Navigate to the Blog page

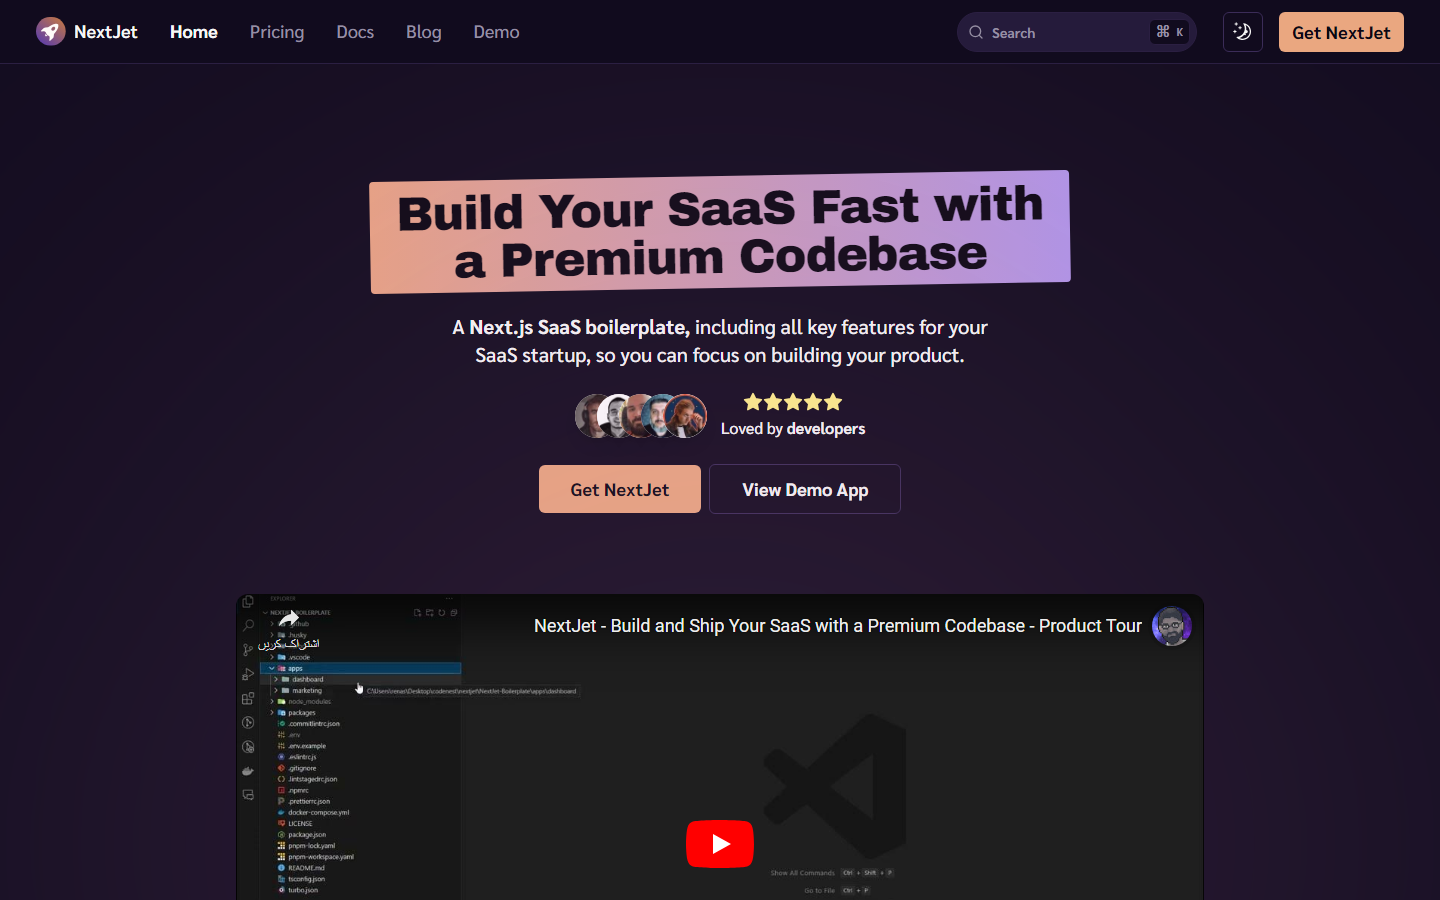coord(423,32)
